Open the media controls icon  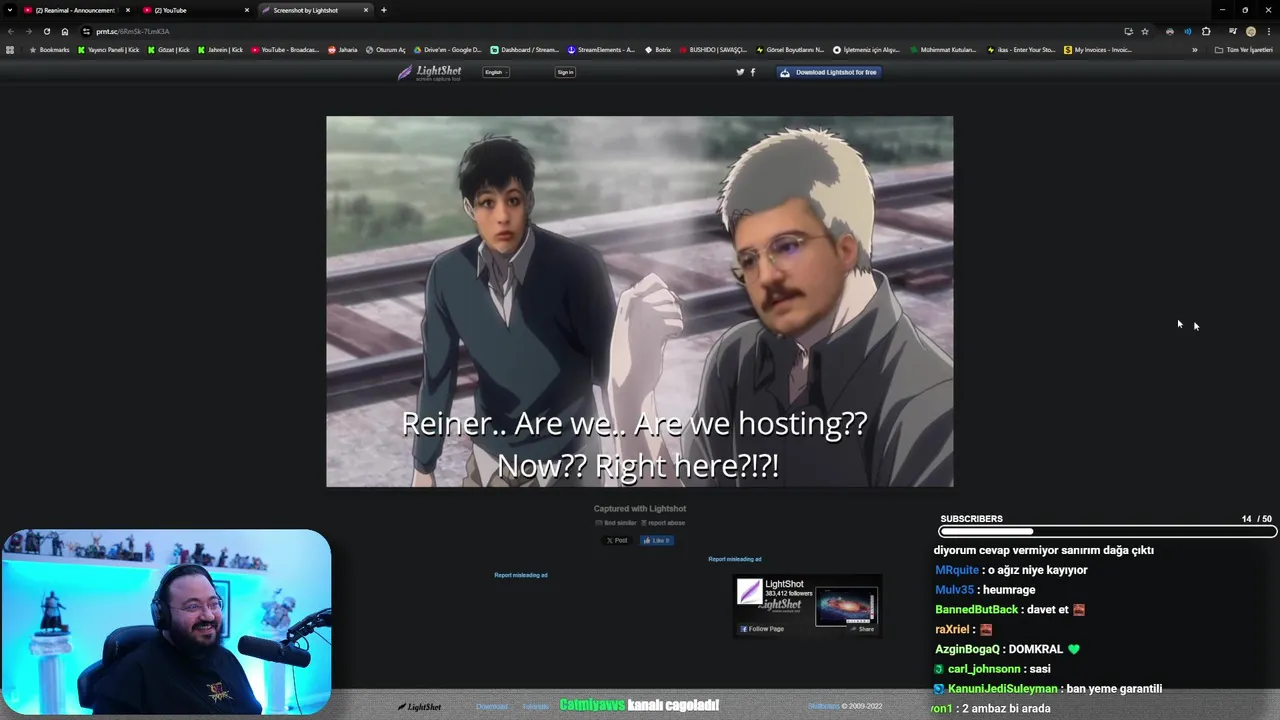pyautogui.click(x=1233, y=31)
